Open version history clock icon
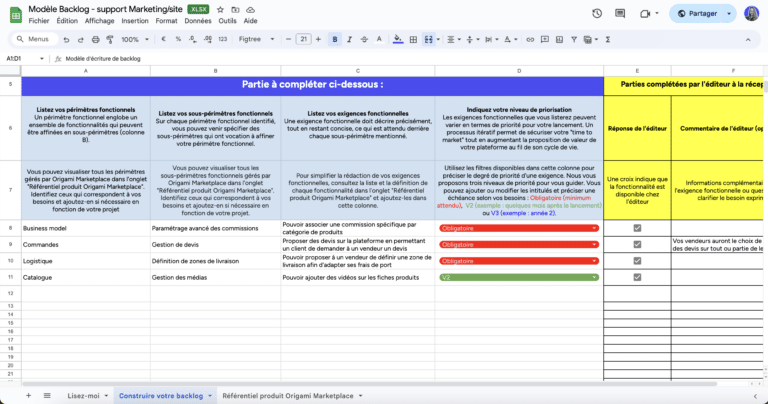 click(x=597, y=14)
